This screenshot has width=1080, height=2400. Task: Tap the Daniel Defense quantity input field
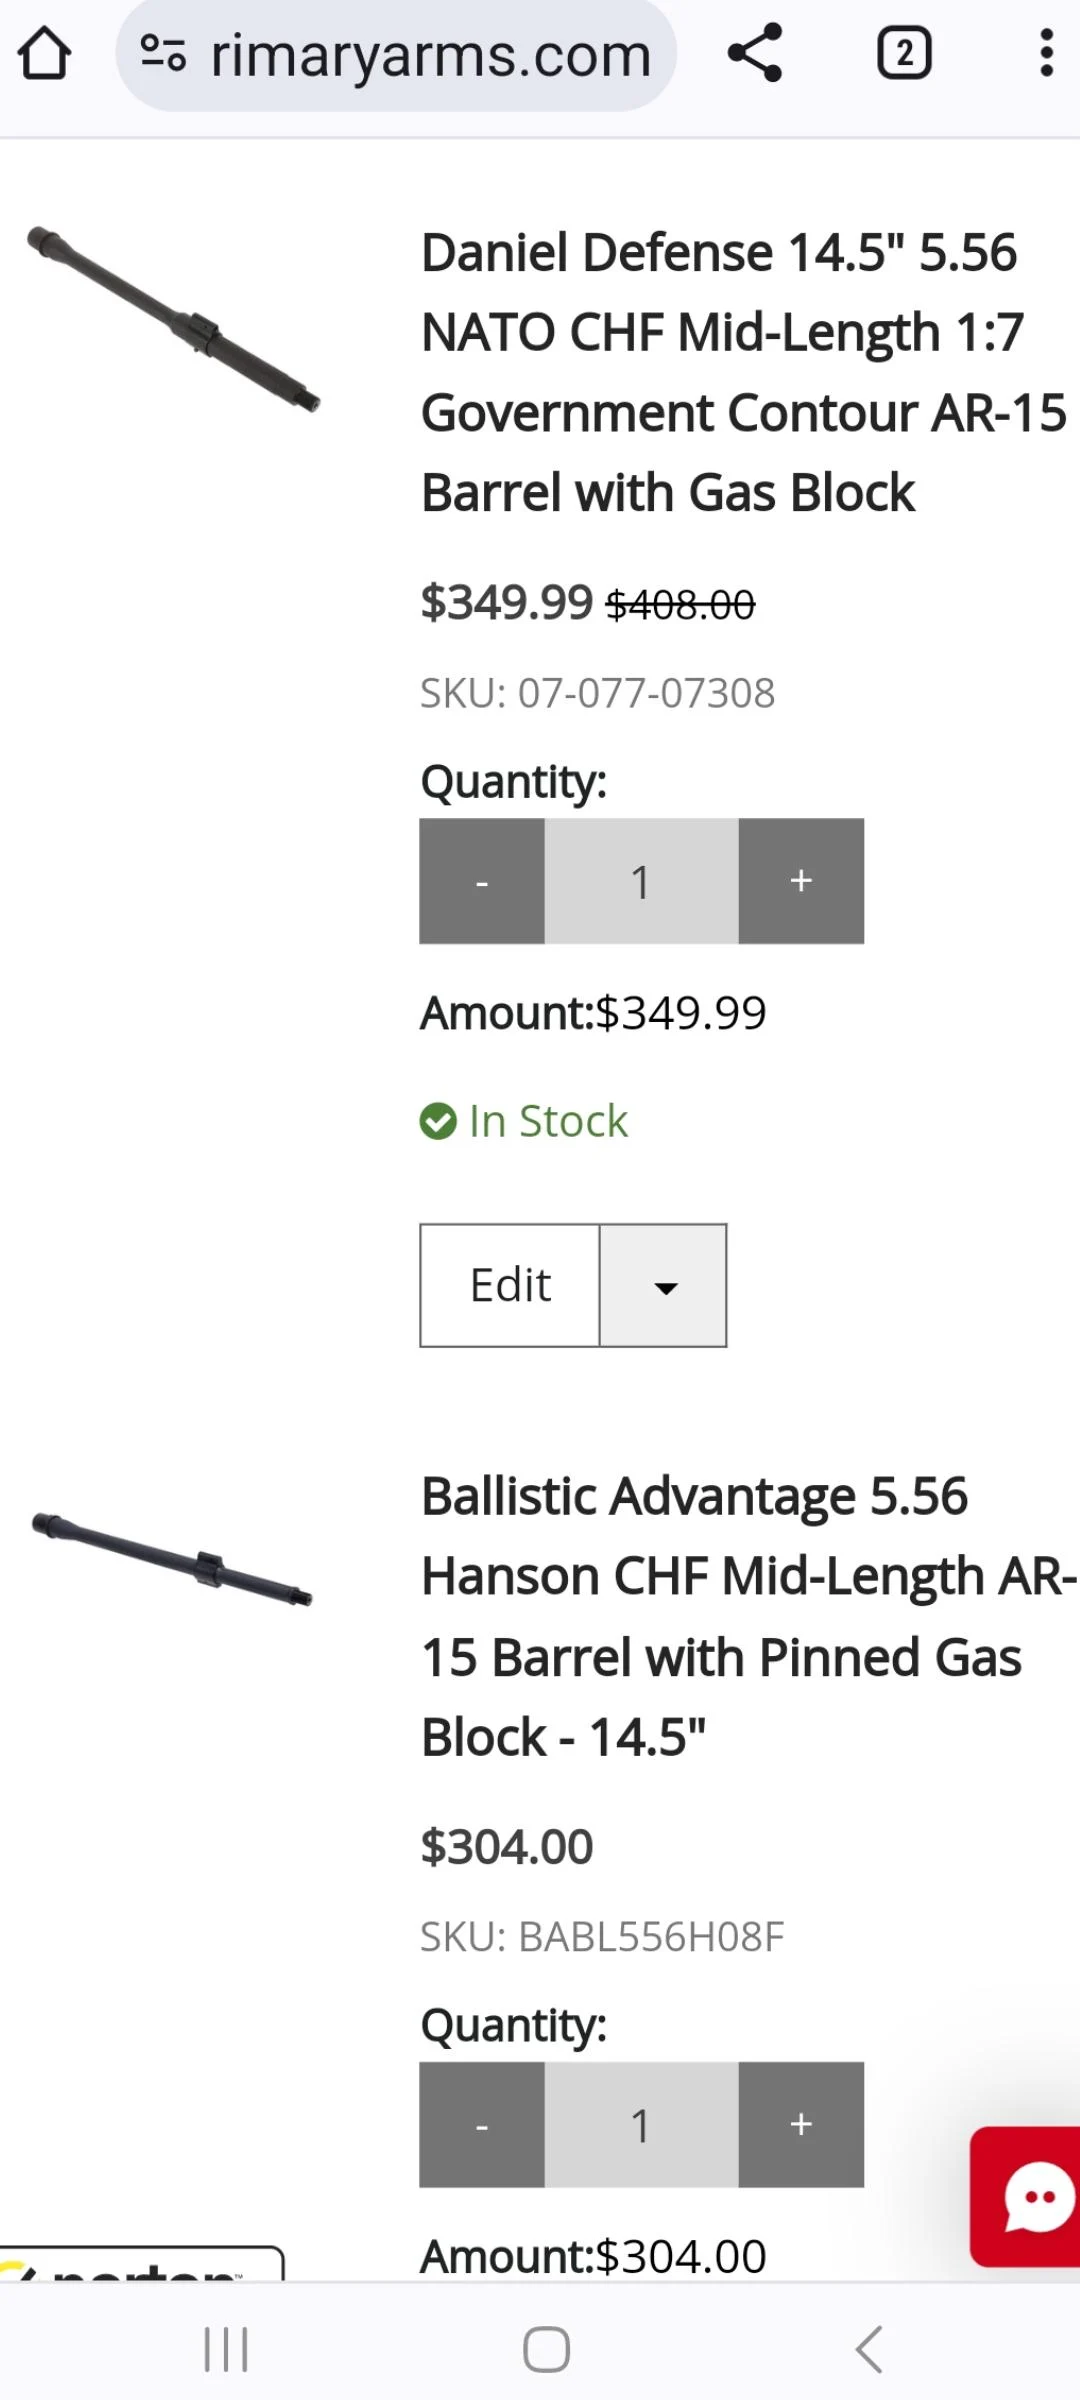pos(640,880)
